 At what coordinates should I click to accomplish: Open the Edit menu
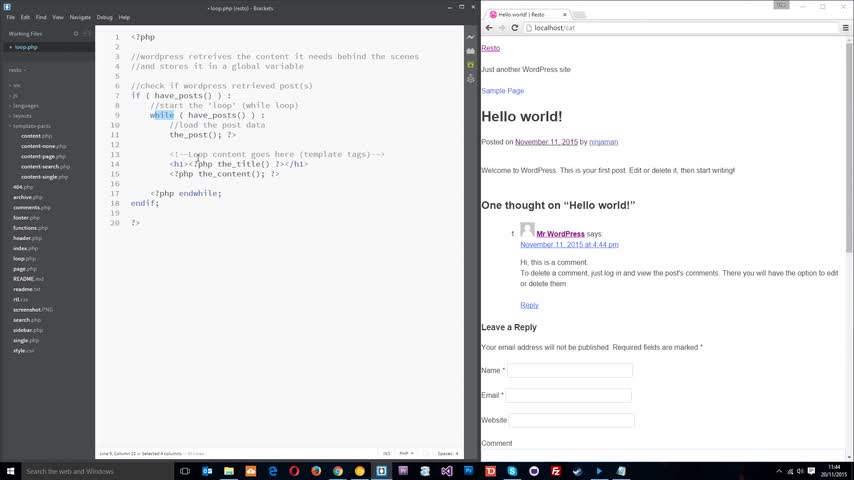(25, 17)
